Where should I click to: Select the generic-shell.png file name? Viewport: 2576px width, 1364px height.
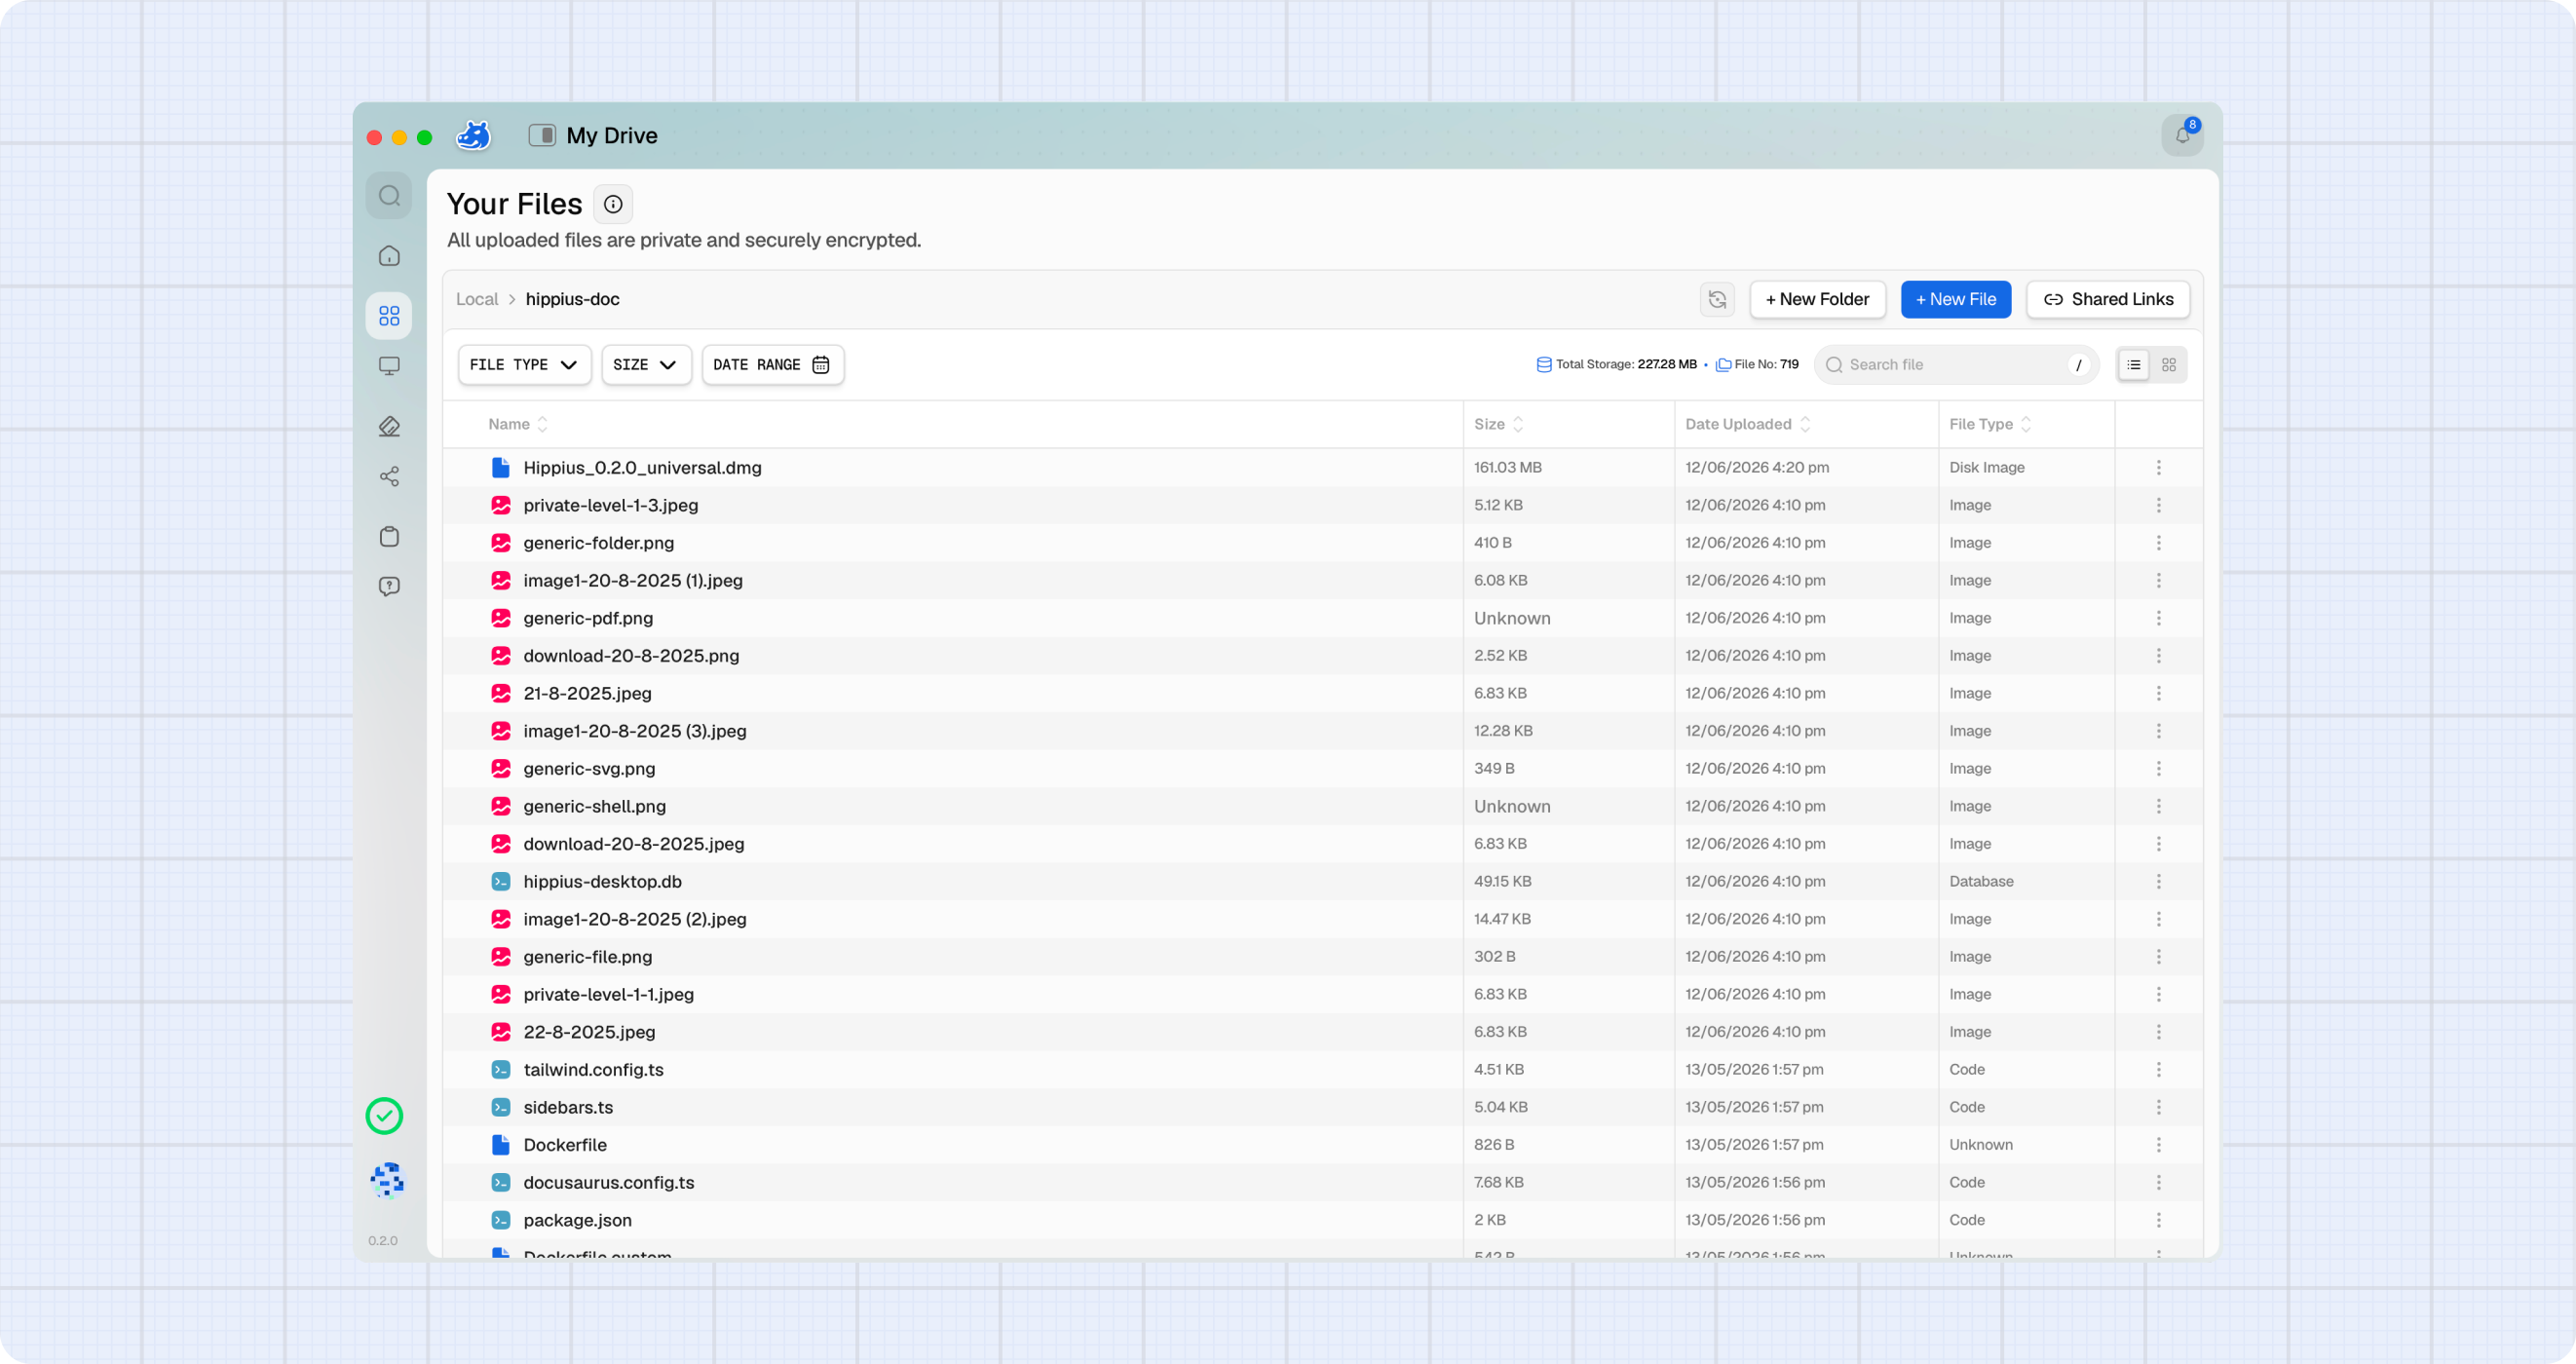pyautogui.click(x=595, y=806)
